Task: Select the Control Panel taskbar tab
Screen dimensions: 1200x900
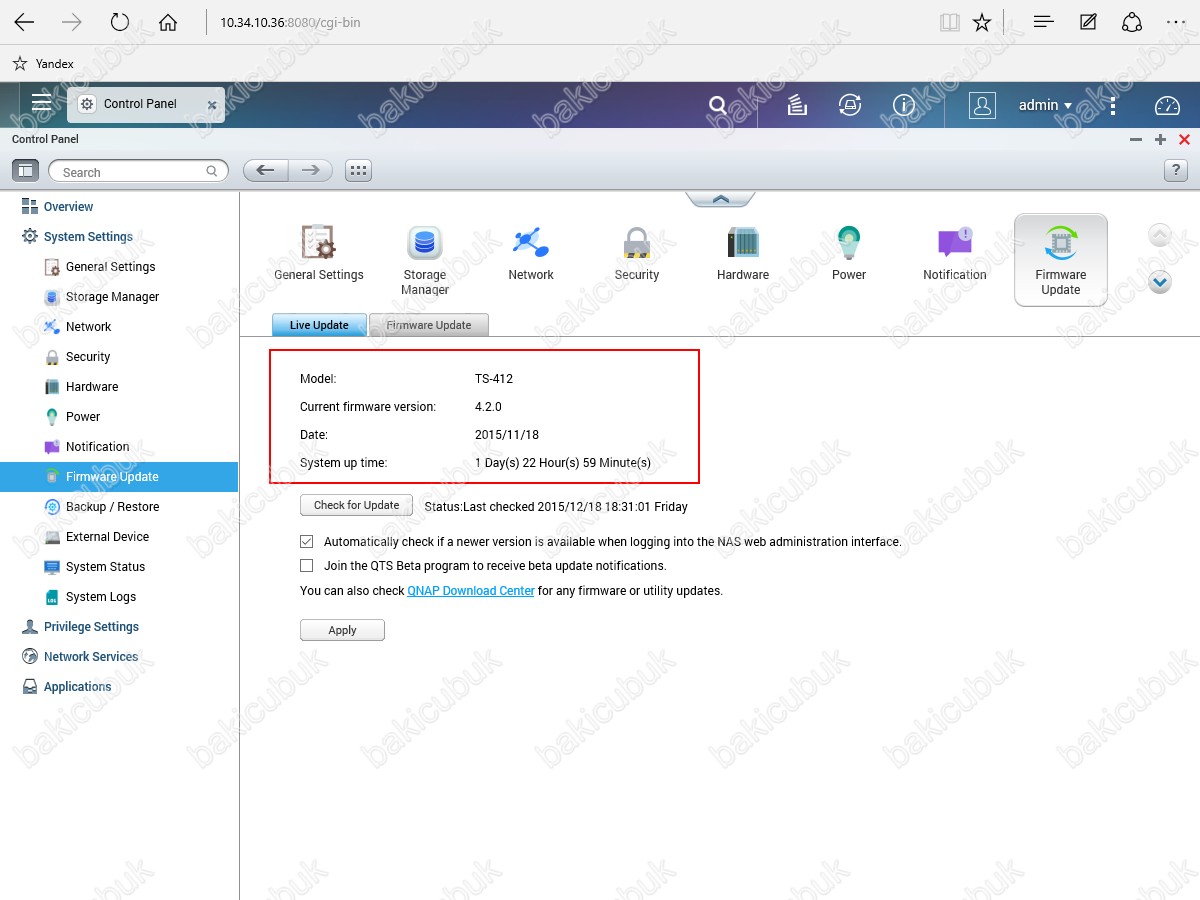Action: click(x=145, y=104)
